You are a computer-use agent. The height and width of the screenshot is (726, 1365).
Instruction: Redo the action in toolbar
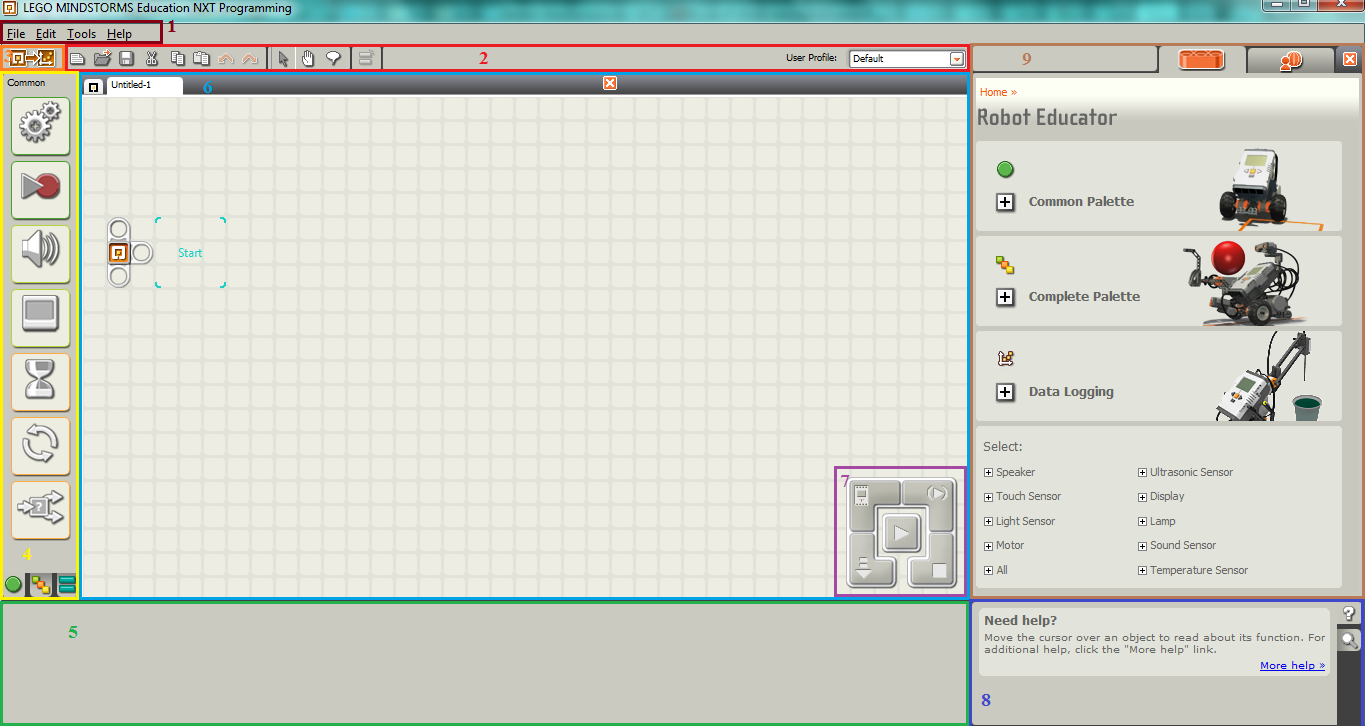click(x=250, y=59)
